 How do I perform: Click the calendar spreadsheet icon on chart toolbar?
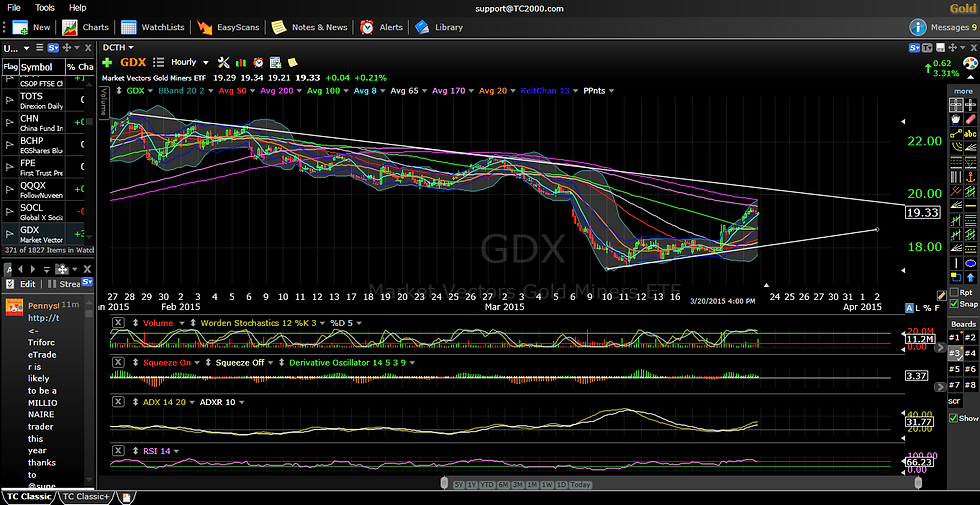275,62
